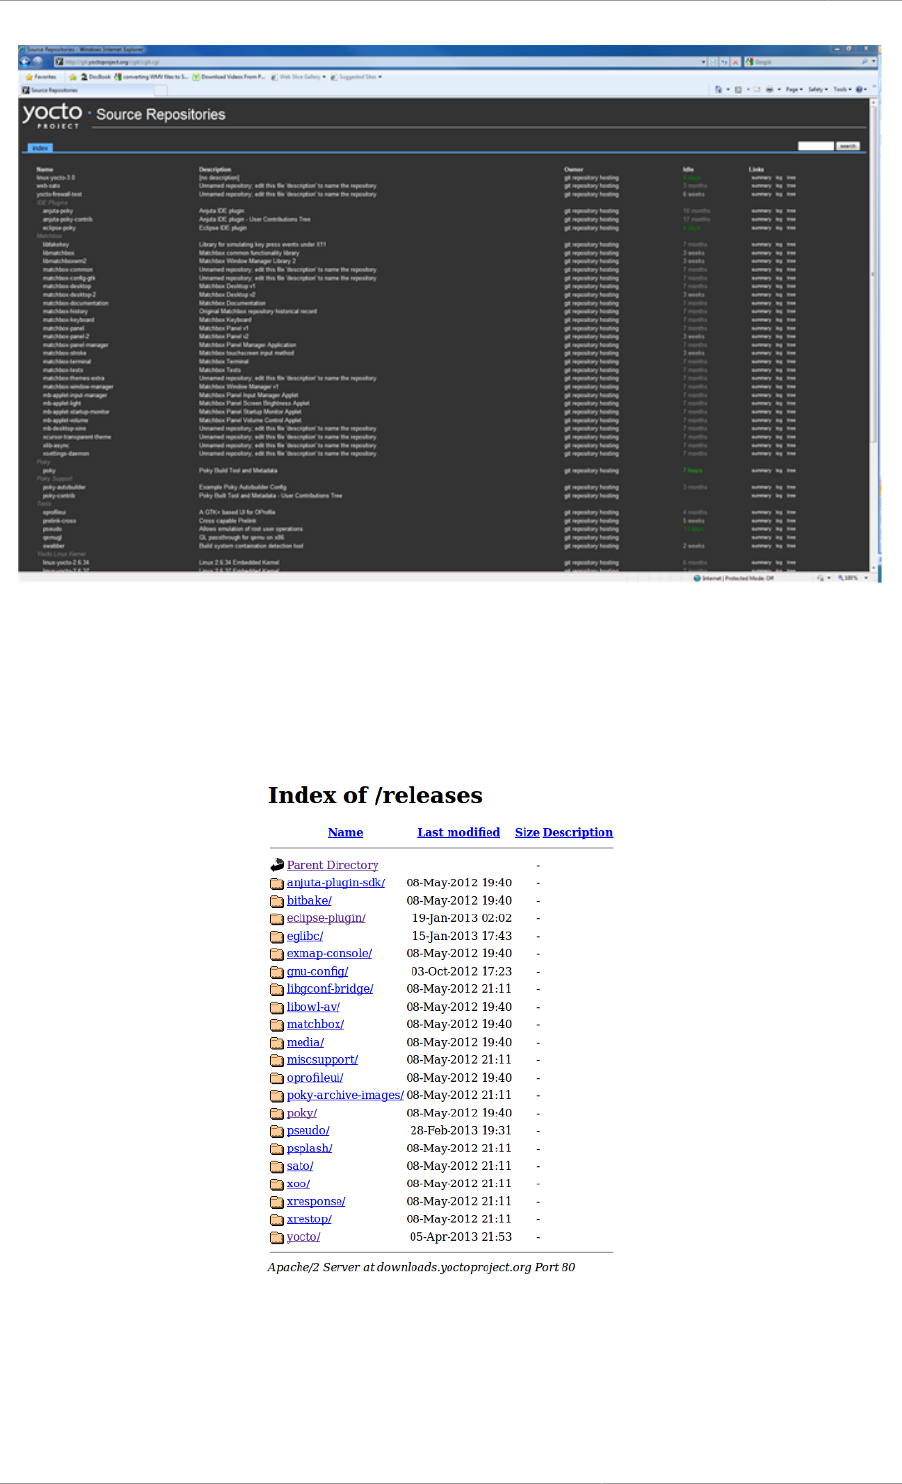Click folder icon beside gnu-config/
Image resolution: width=902 pixels, height=1484 pixels.
(x=277, y=972)
